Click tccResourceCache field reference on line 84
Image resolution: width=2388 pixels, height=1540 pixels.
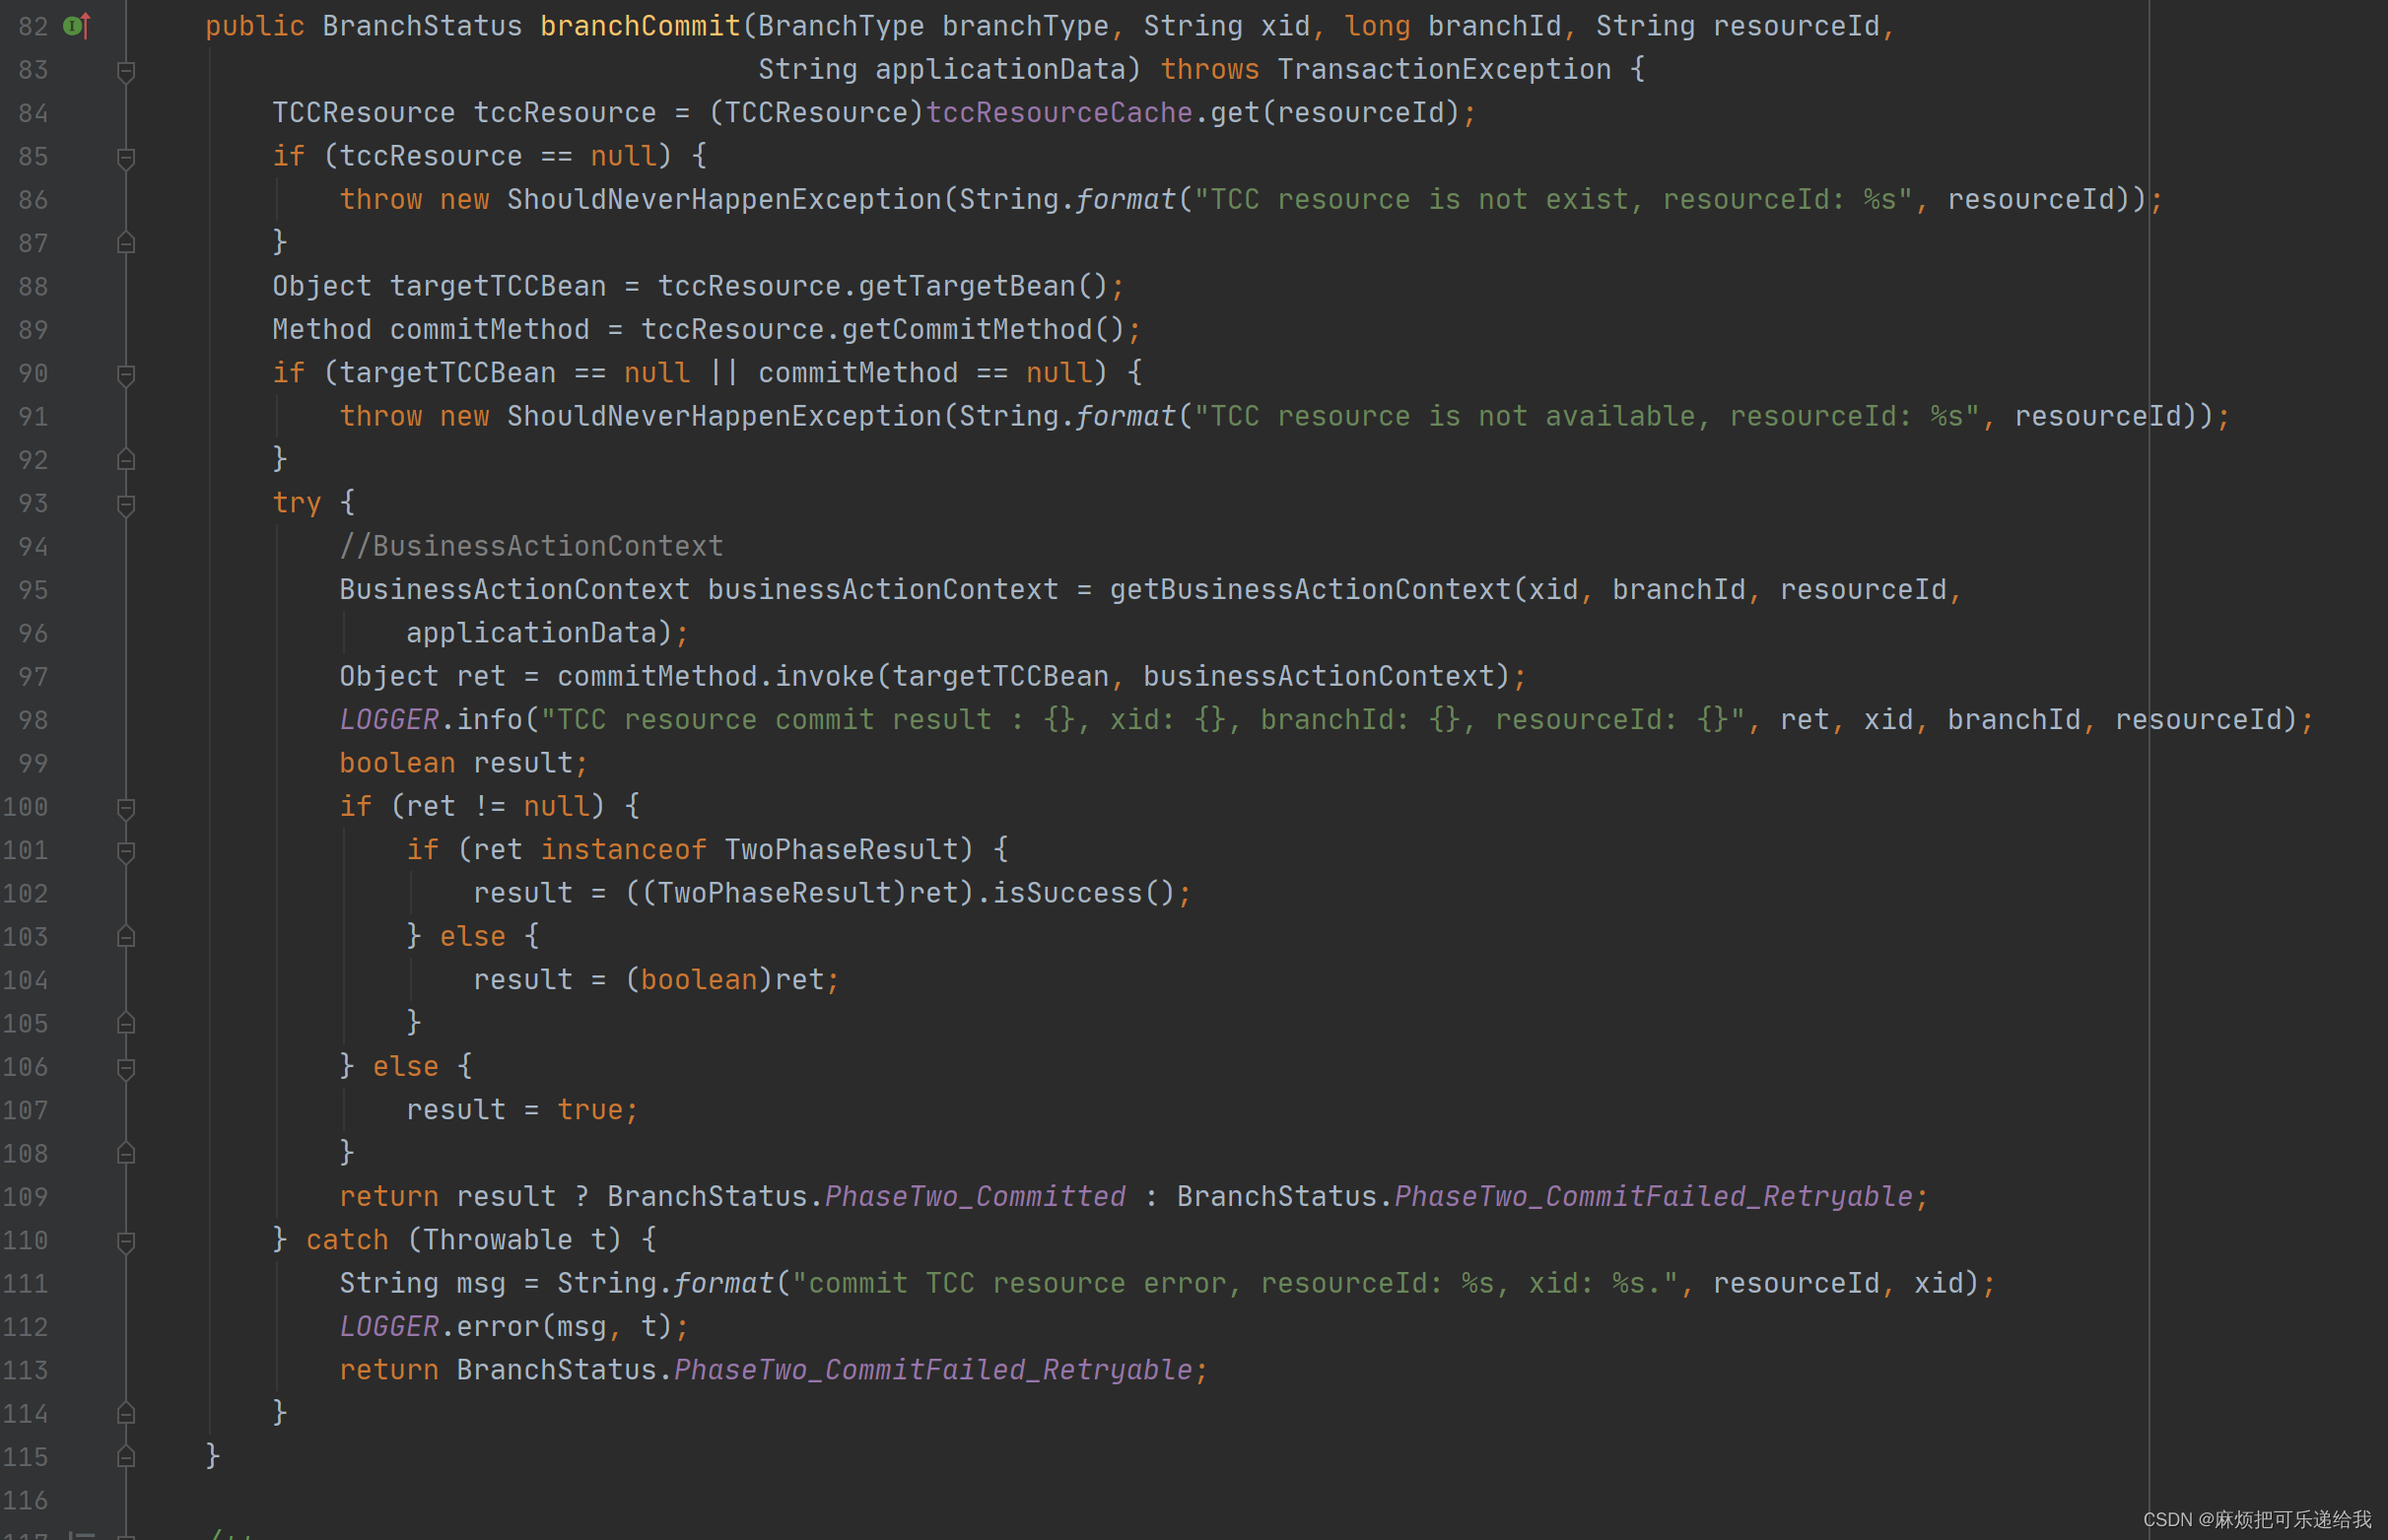click(1059, 113)
